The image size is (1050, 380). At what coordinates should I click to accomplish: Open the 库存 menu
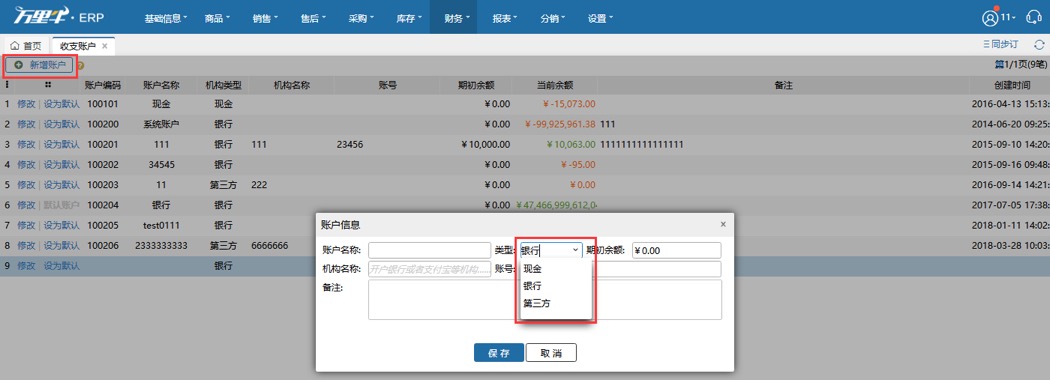(x=409, y=18)
